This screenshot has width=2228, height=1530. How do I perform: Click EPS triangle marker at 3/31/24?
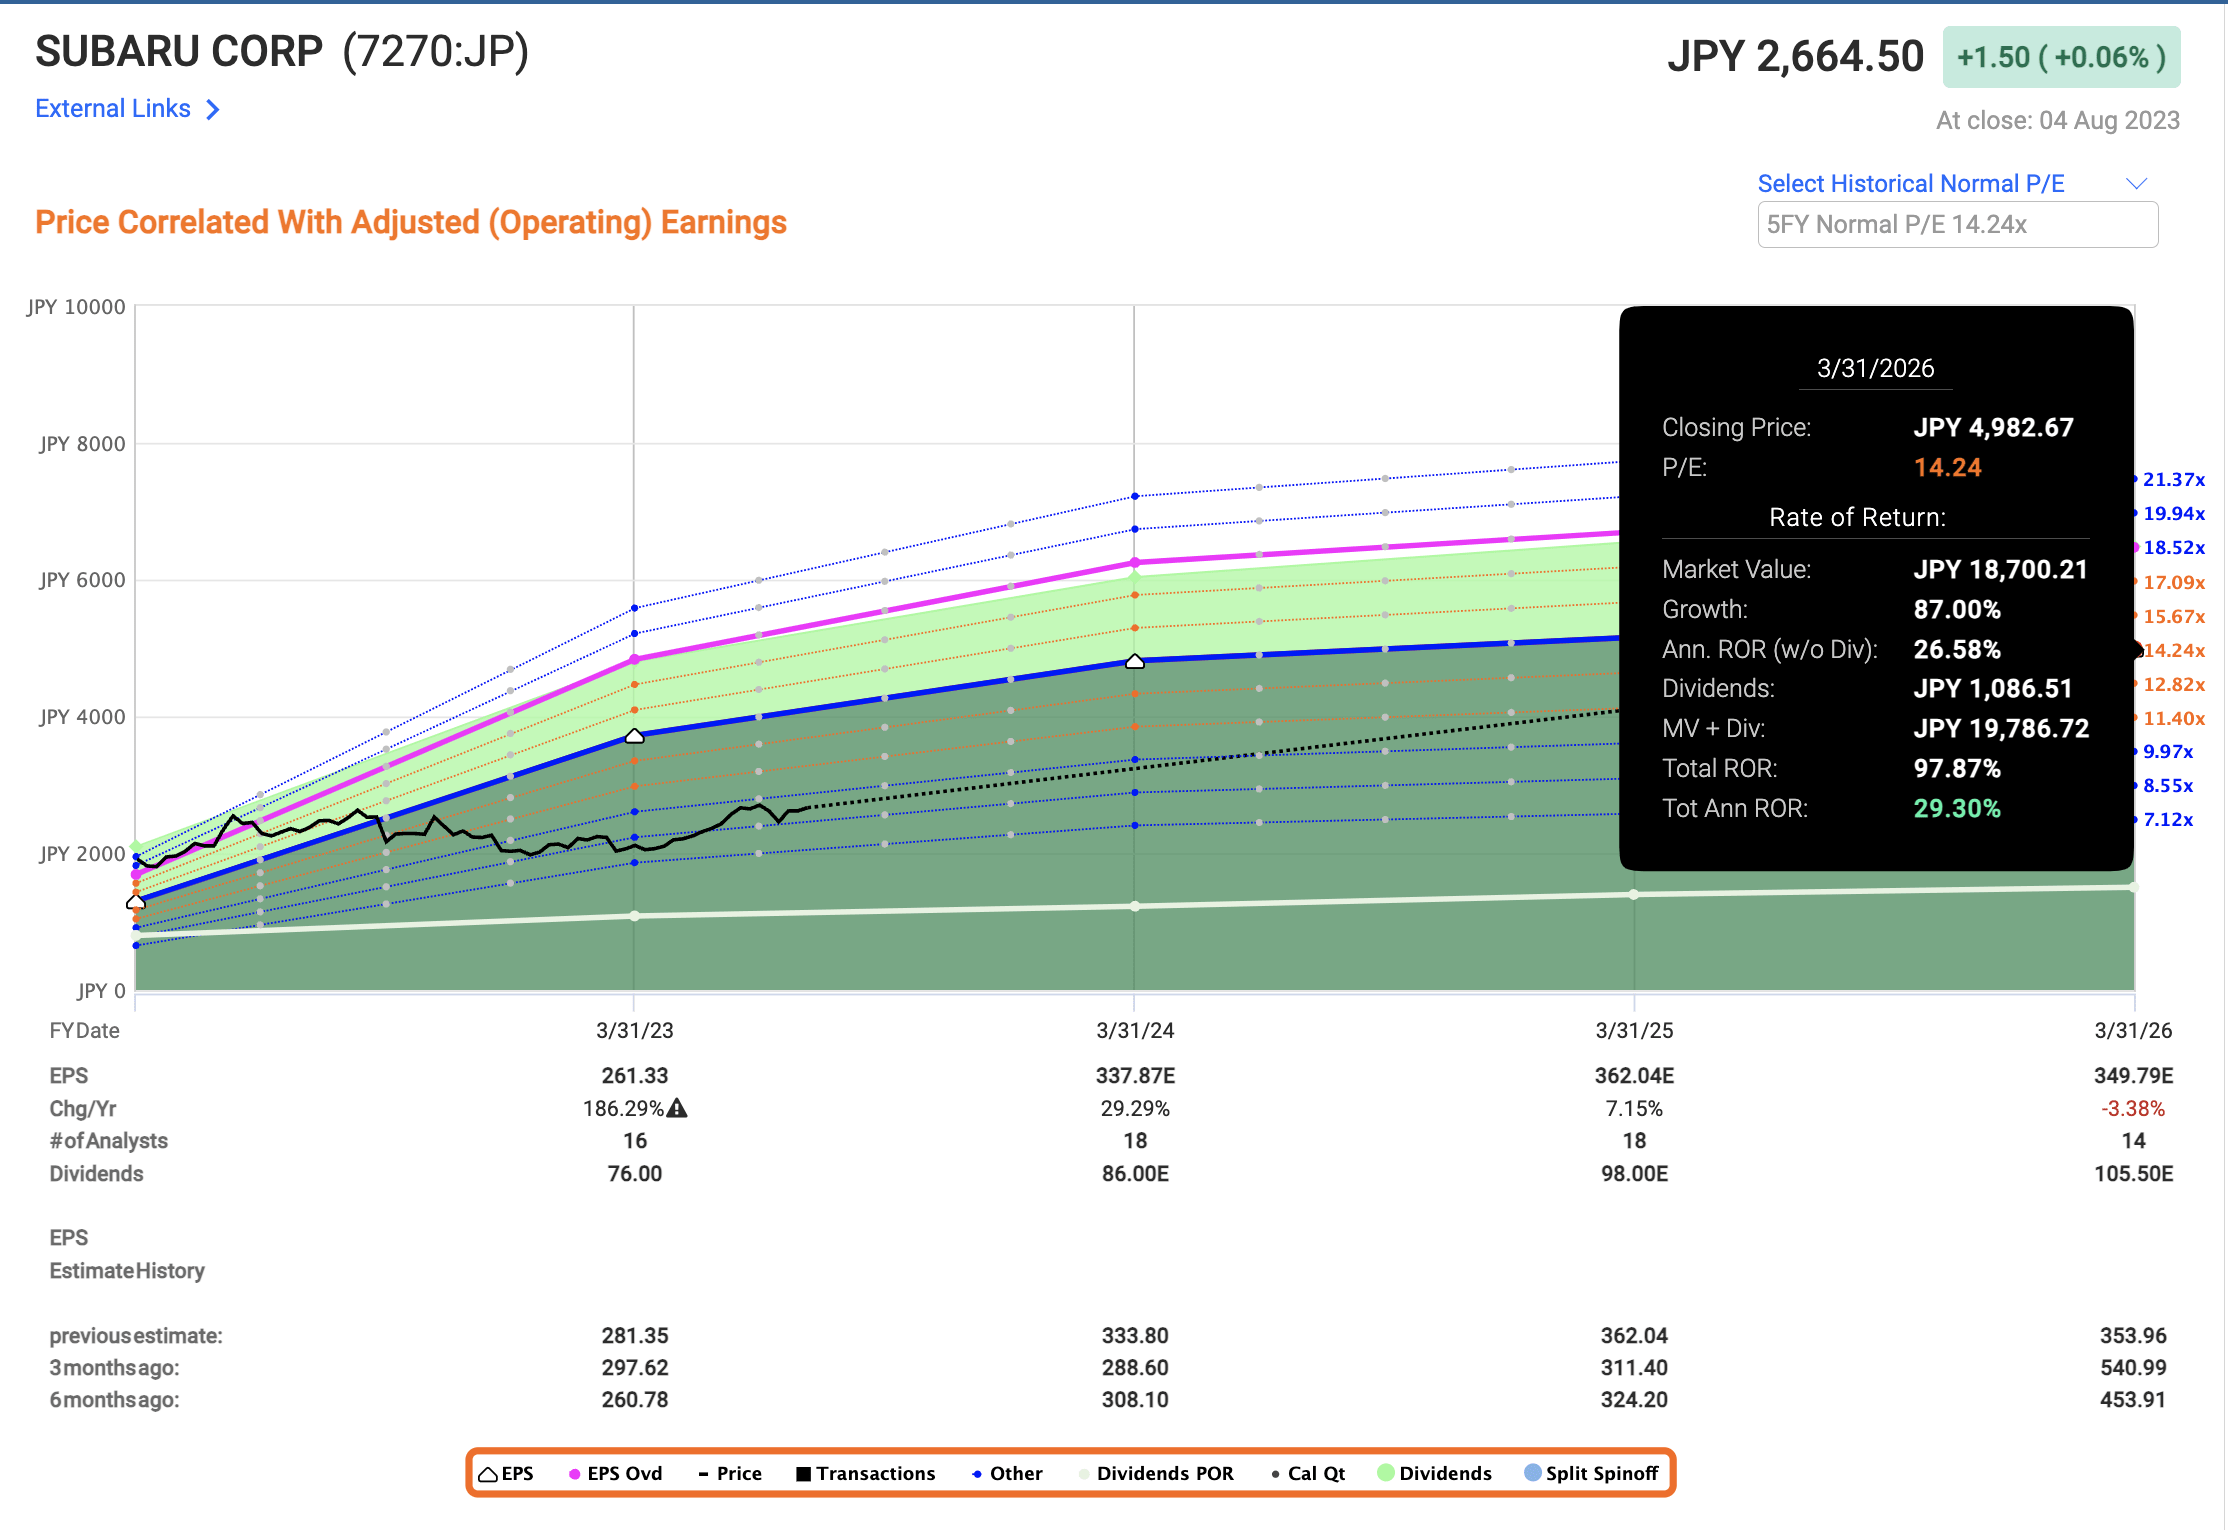pyautogui.click(x=1135, y=661)
